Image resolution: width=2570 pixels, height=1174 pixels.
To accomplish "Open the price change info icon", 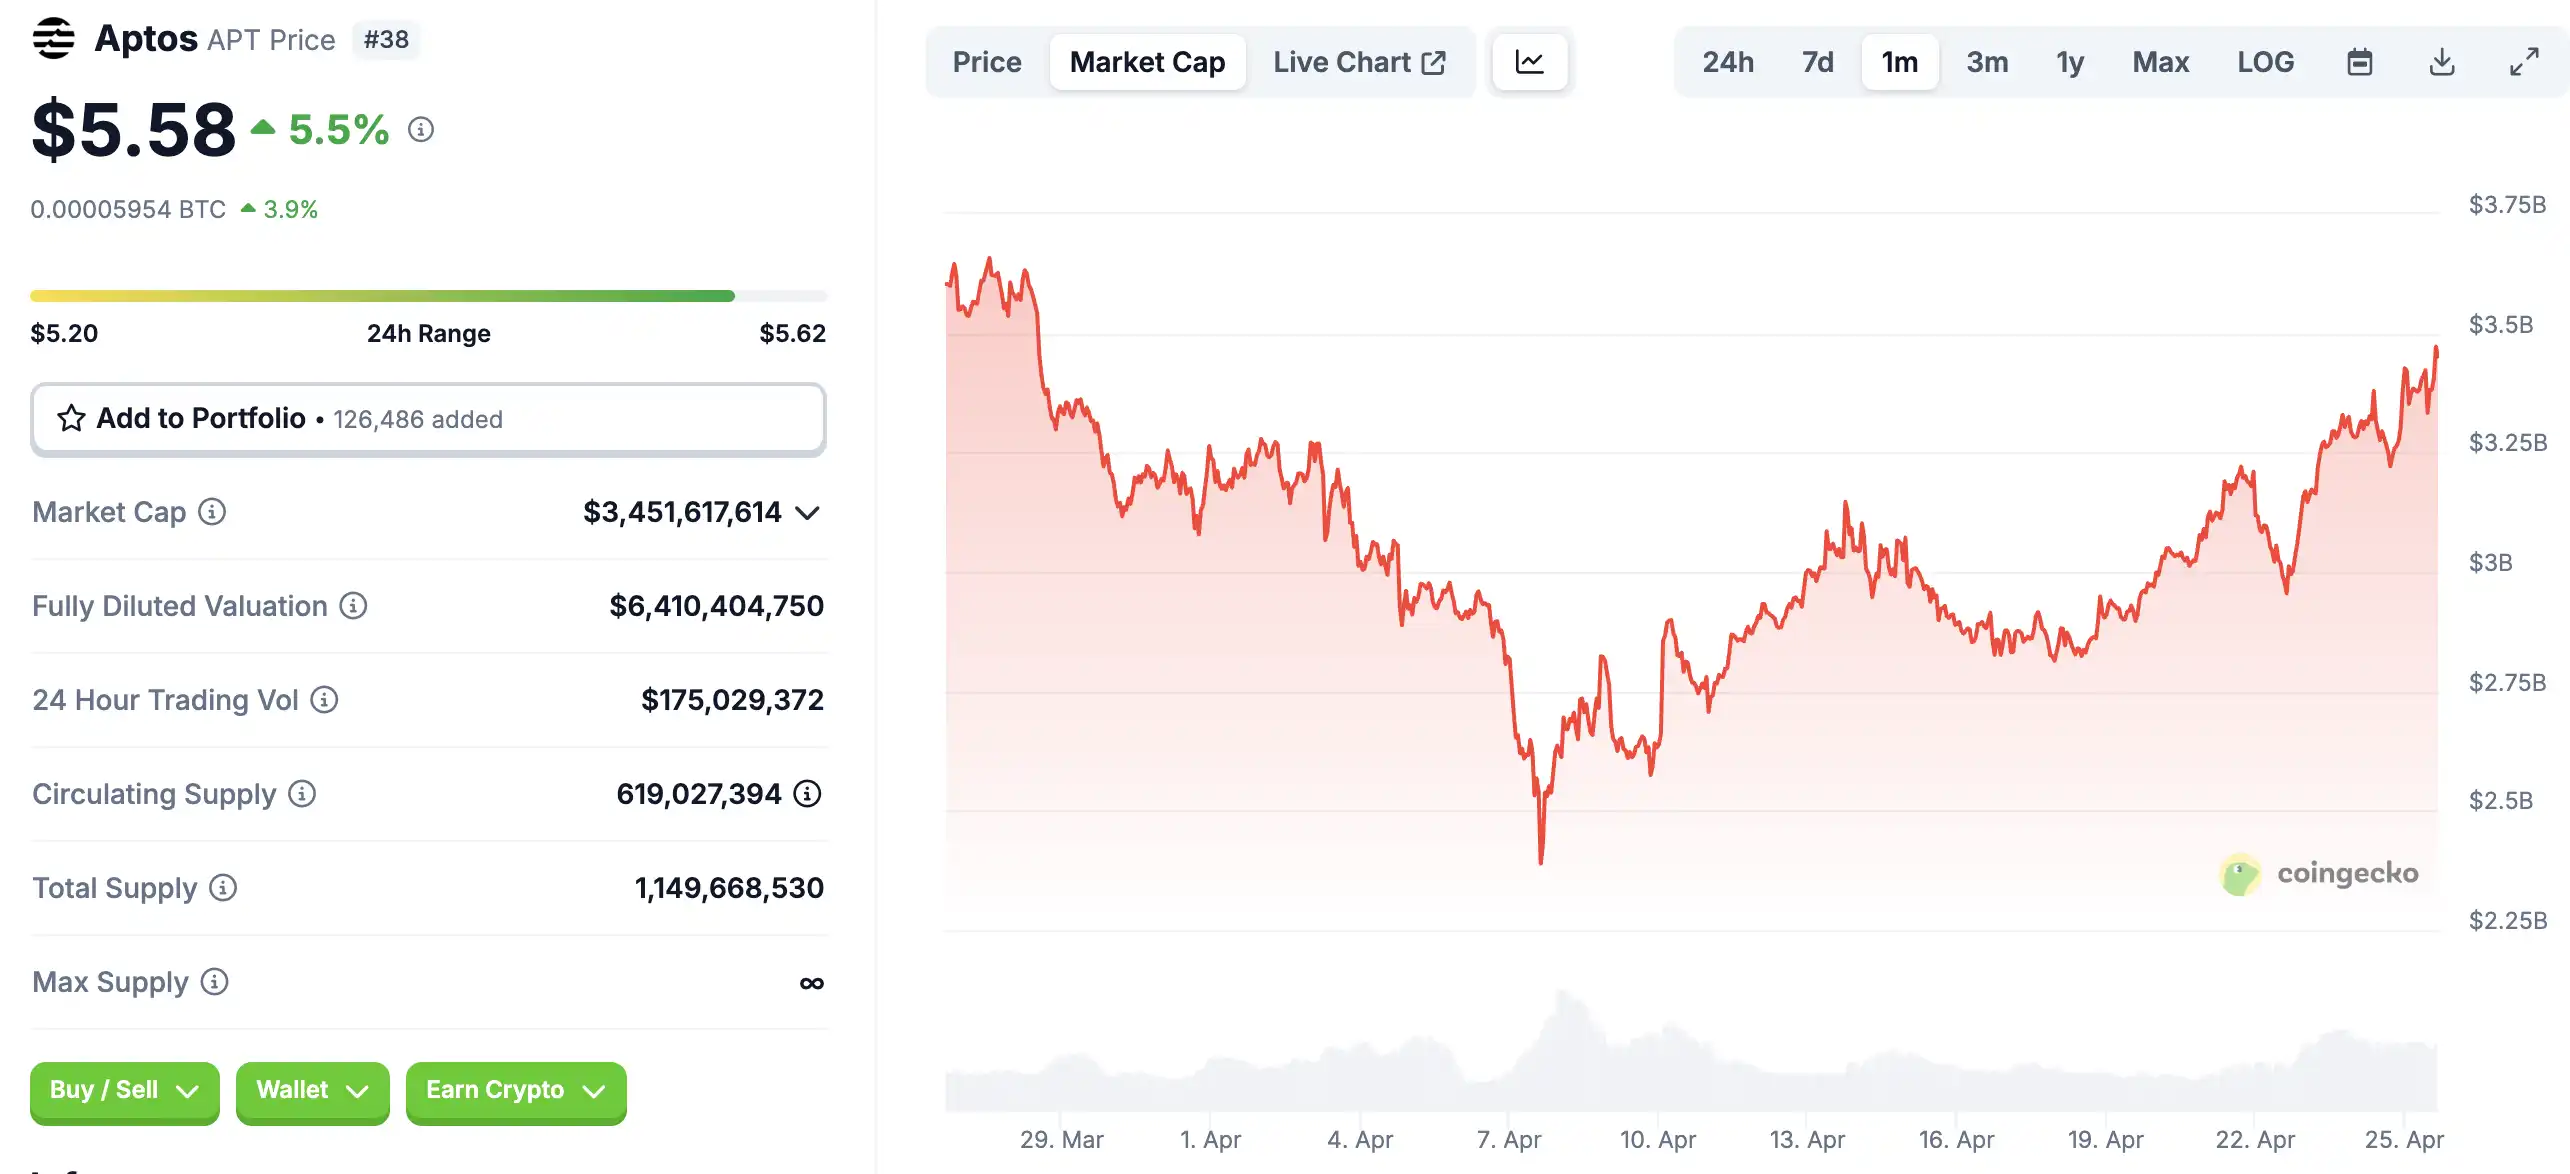I will 421,130.
